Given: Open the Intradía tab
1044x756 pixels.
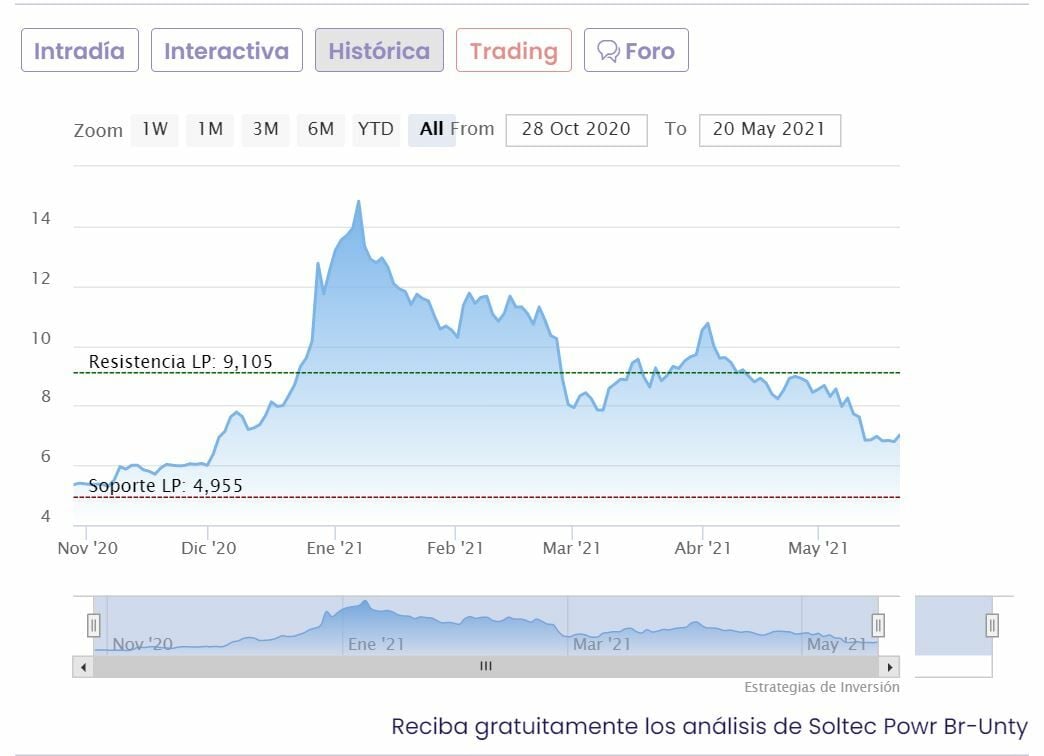Looking at the screenshot, I should pyautogui.click(x=79, y=51).
